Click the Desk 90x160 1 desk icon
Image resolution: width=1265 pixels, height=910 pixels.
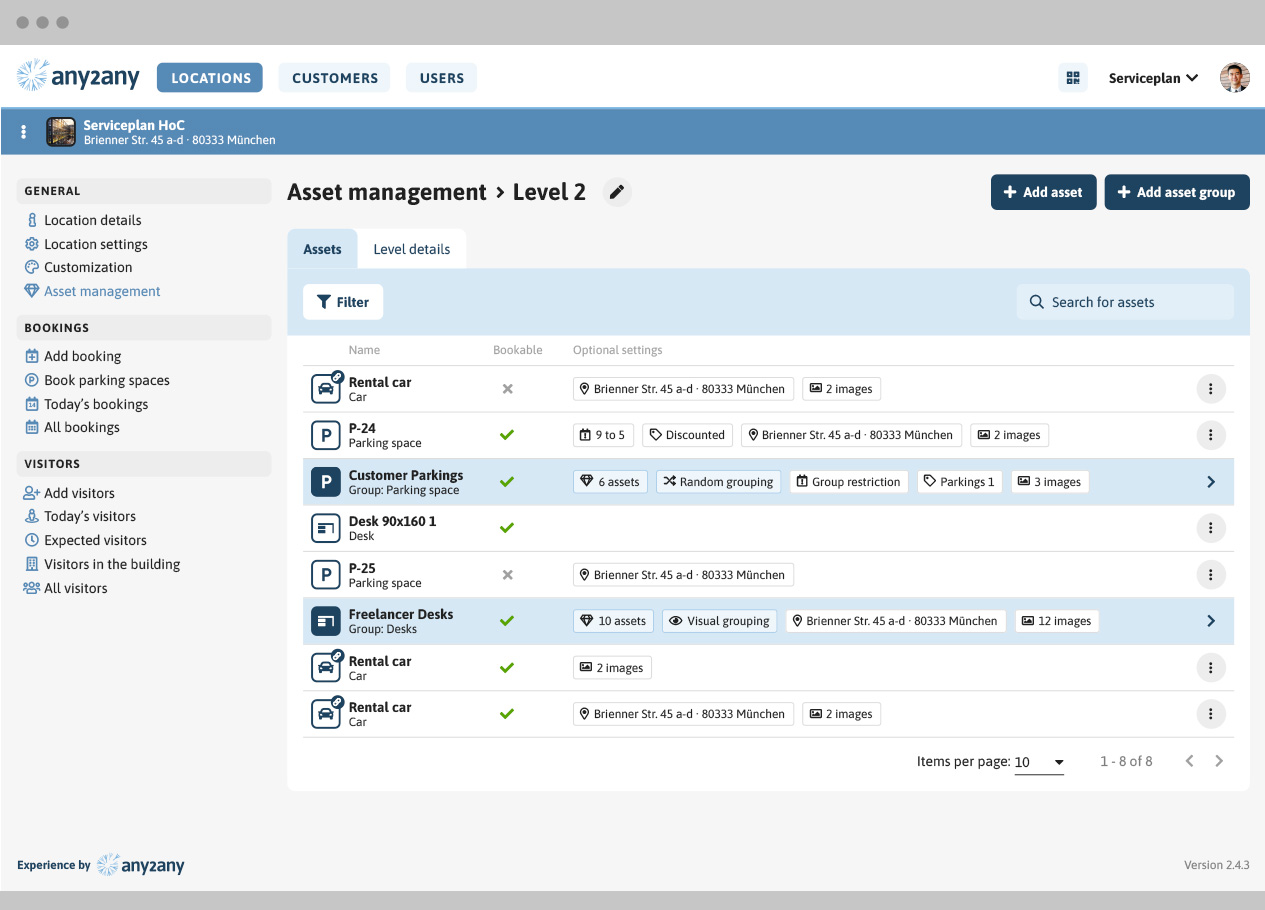point(325,528)
